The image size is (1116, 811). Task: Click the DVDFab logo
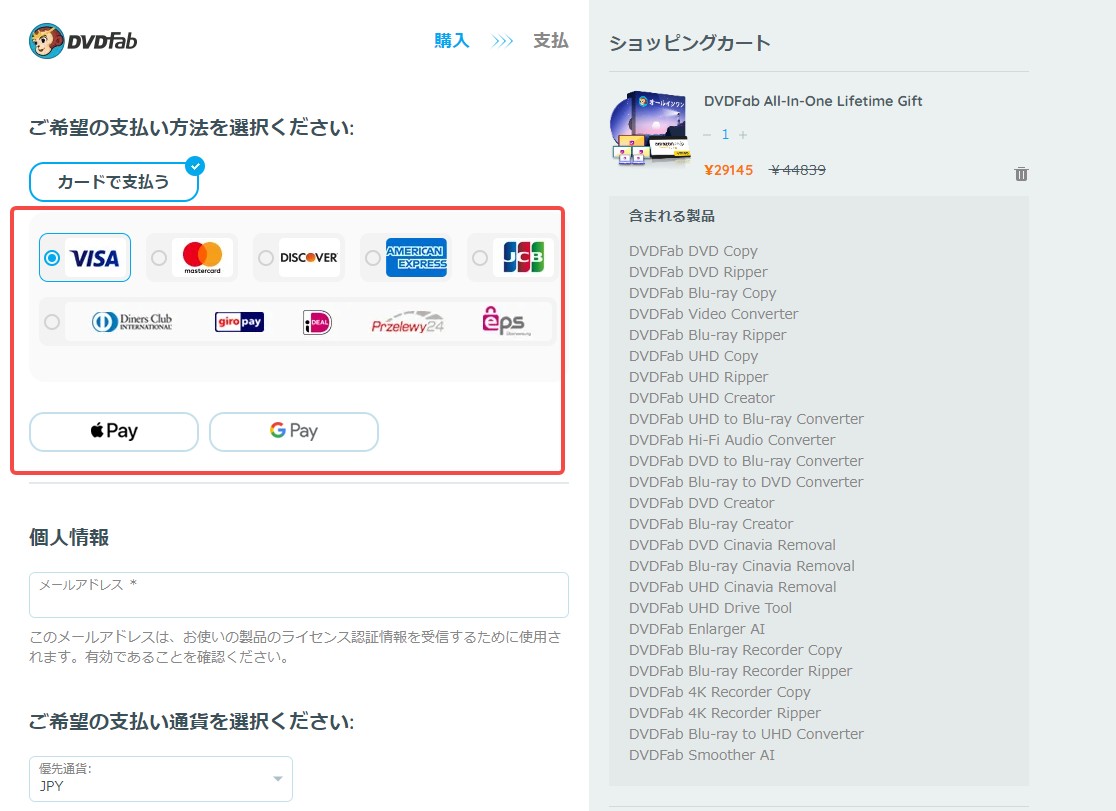(83, 41)
